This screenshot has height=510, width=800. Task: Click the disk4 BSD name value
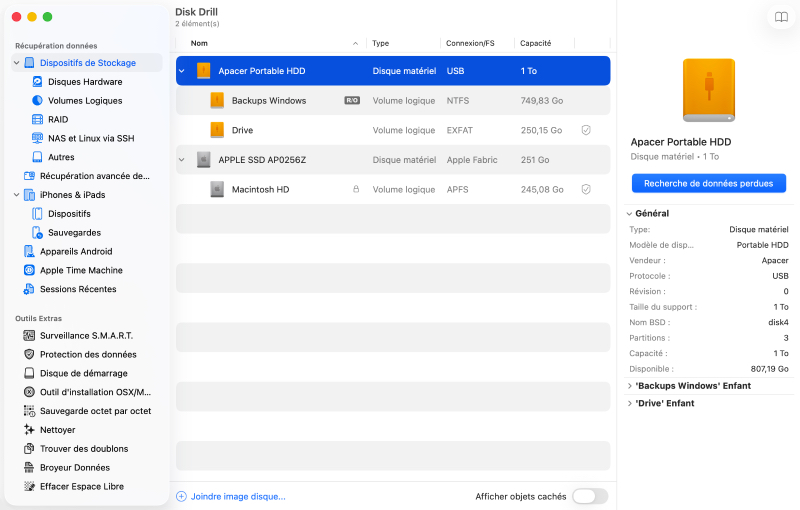click(778, 322)
